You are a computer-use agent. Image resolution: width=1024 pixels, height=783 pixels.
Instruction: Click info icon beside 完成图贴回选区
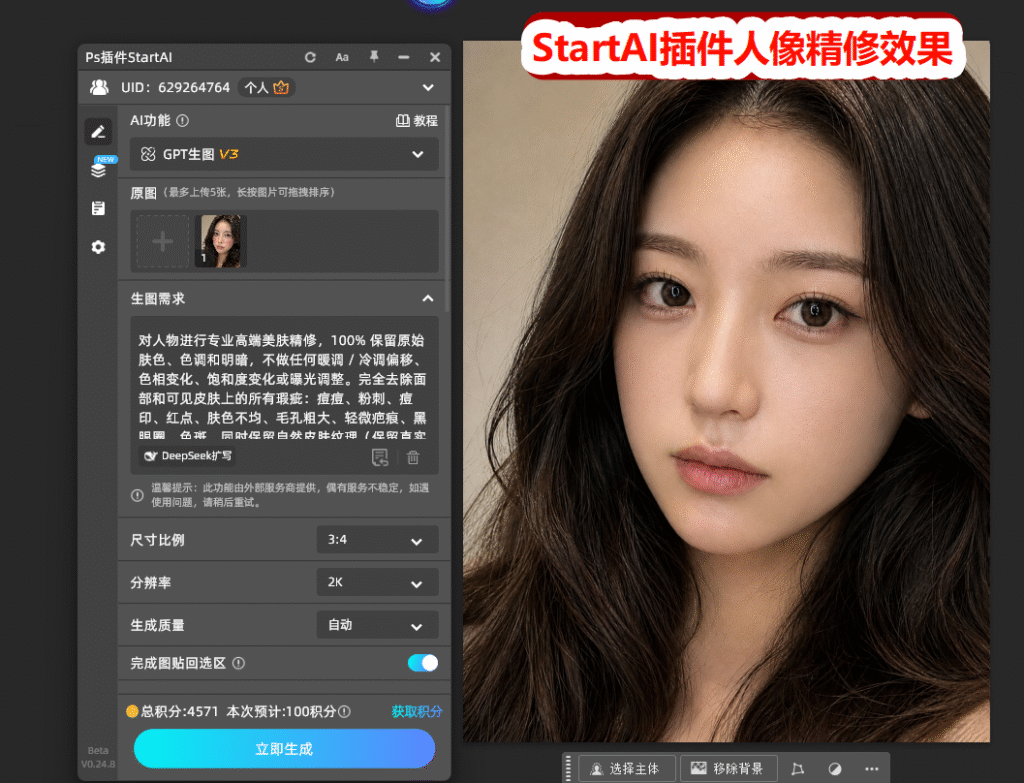pyautogui.click(x=239, y=663)
